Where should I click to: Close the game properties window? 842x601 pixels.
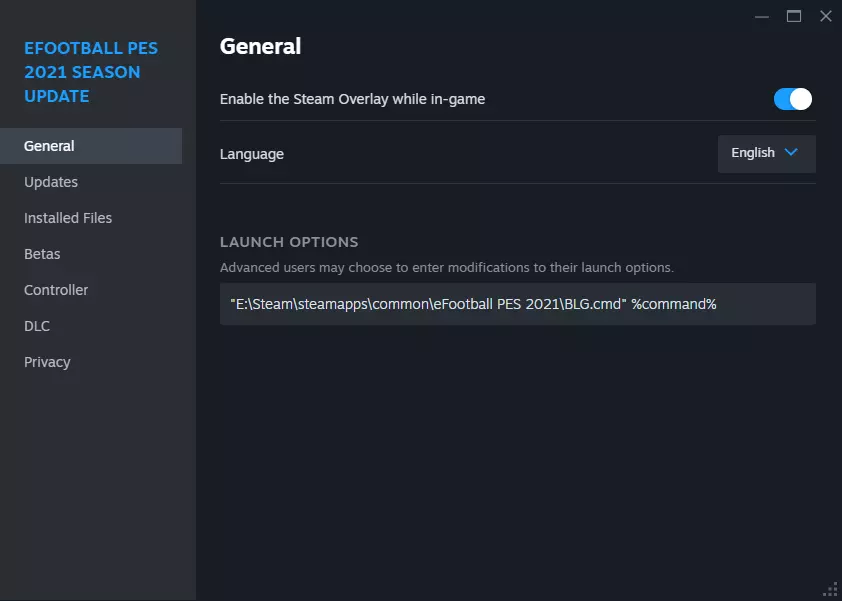[825, 16]
